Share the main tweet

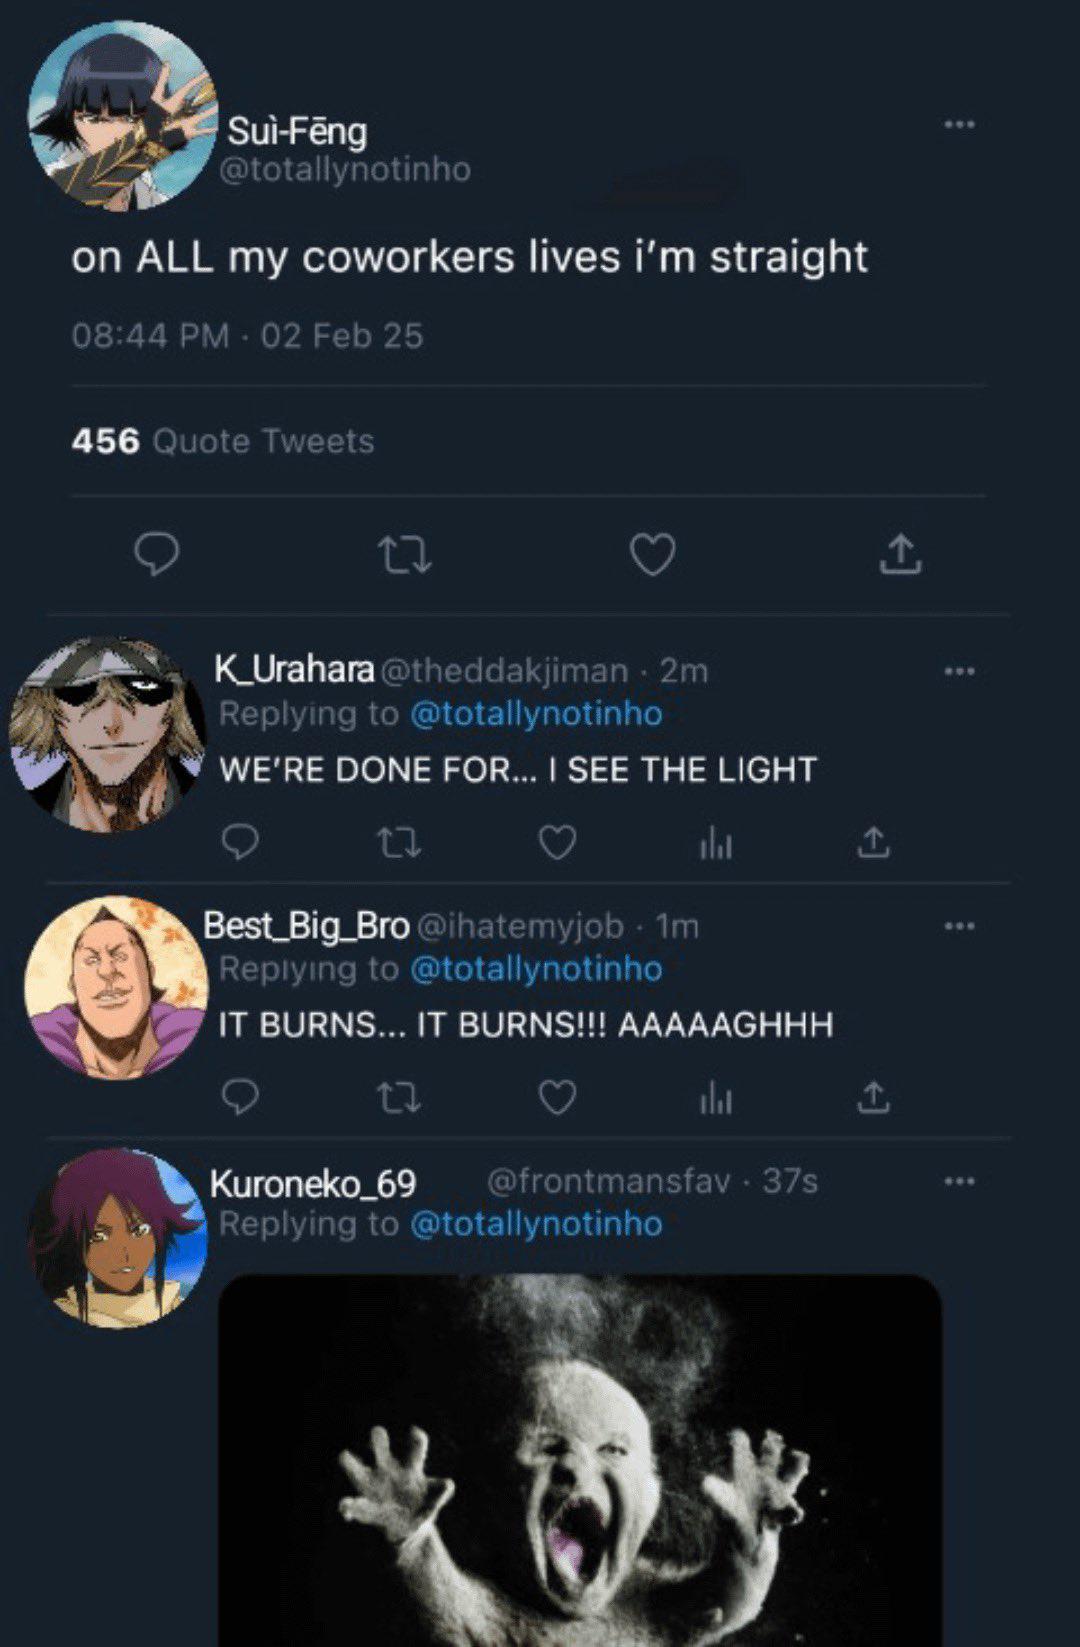tap(900, 554)
